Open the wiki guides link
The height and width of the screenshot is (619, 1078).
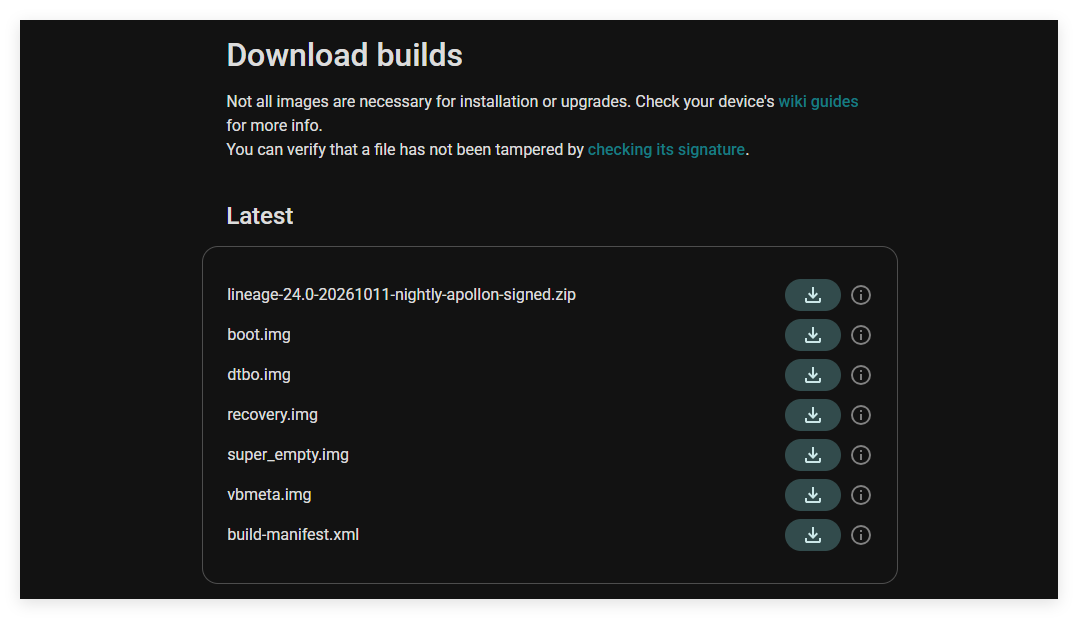(818, 102)
